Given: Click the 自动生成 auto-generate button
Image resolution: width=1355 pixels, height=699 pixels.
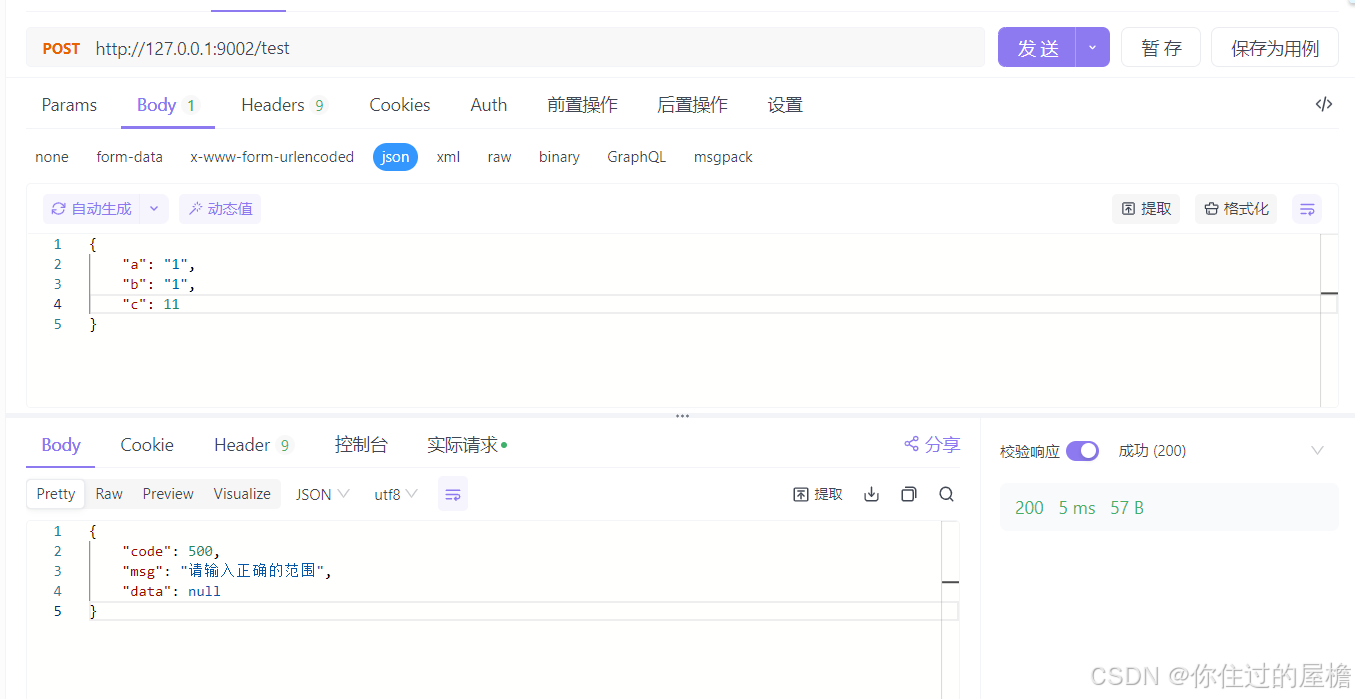Looking at the screenshot, I should [91, 209].
